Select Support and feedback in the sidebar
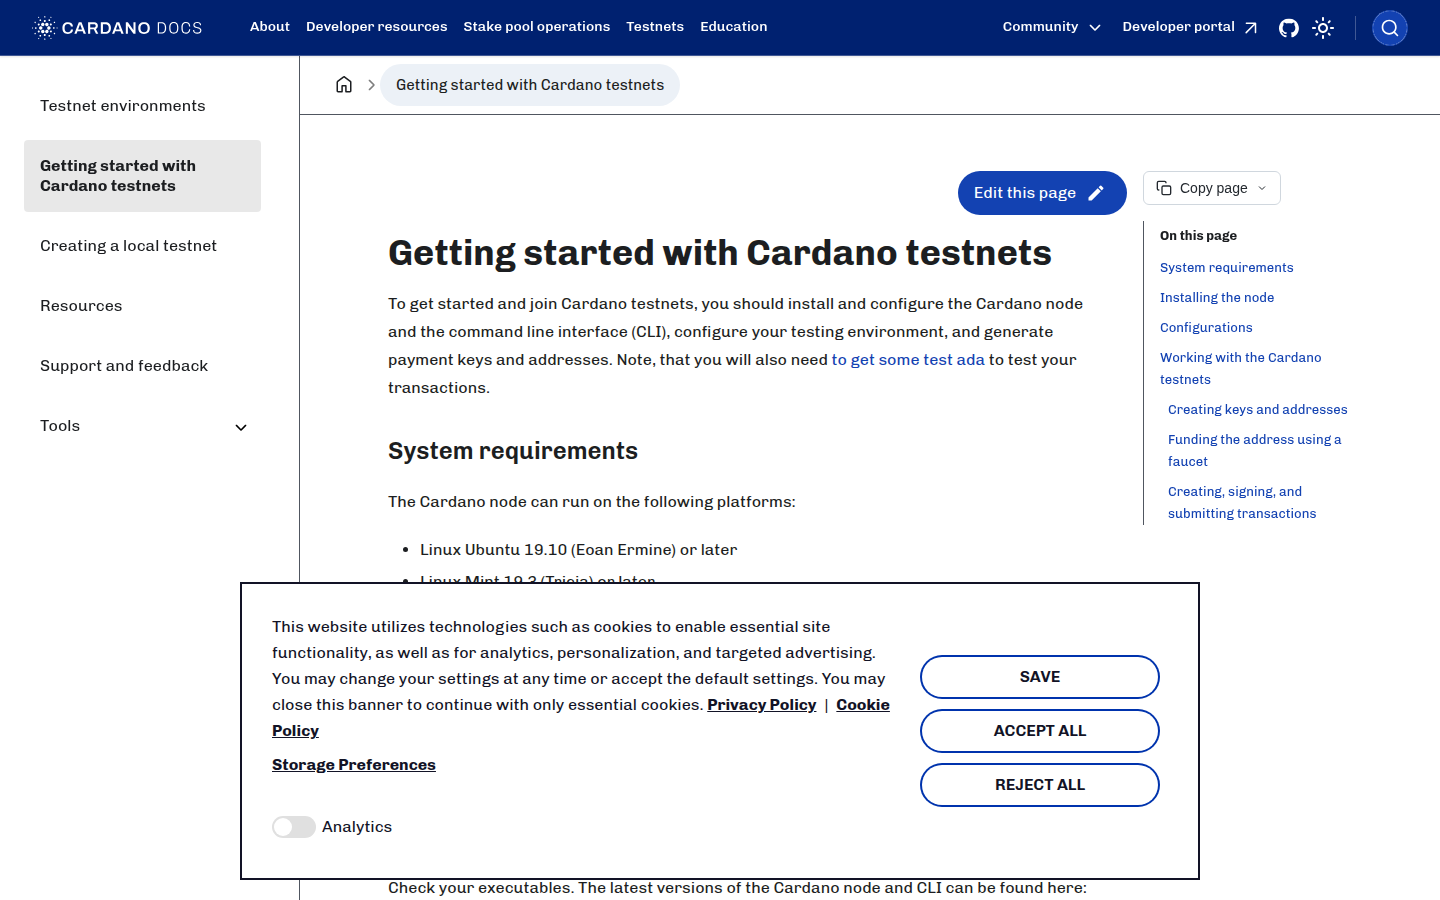This screenshot has width=1440, height=900. tap(142, 366)
